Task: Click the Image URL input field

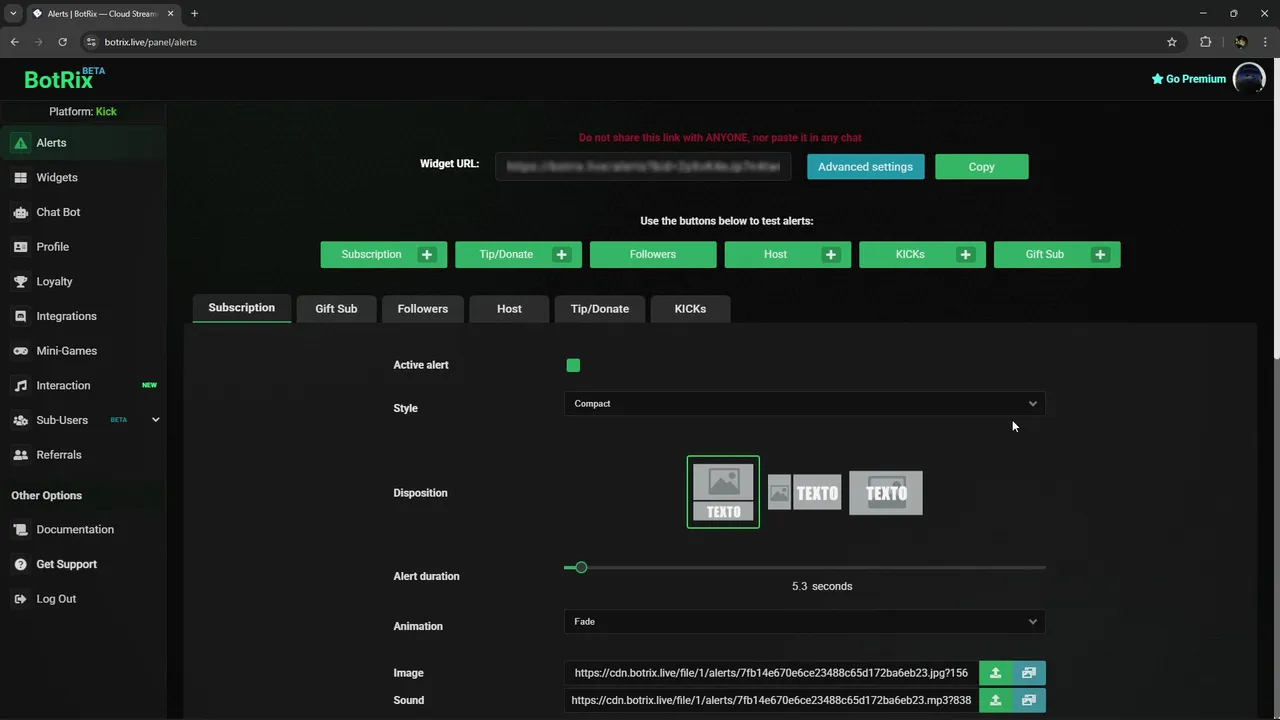Action: pyautogui.click(x=771, y=673)
